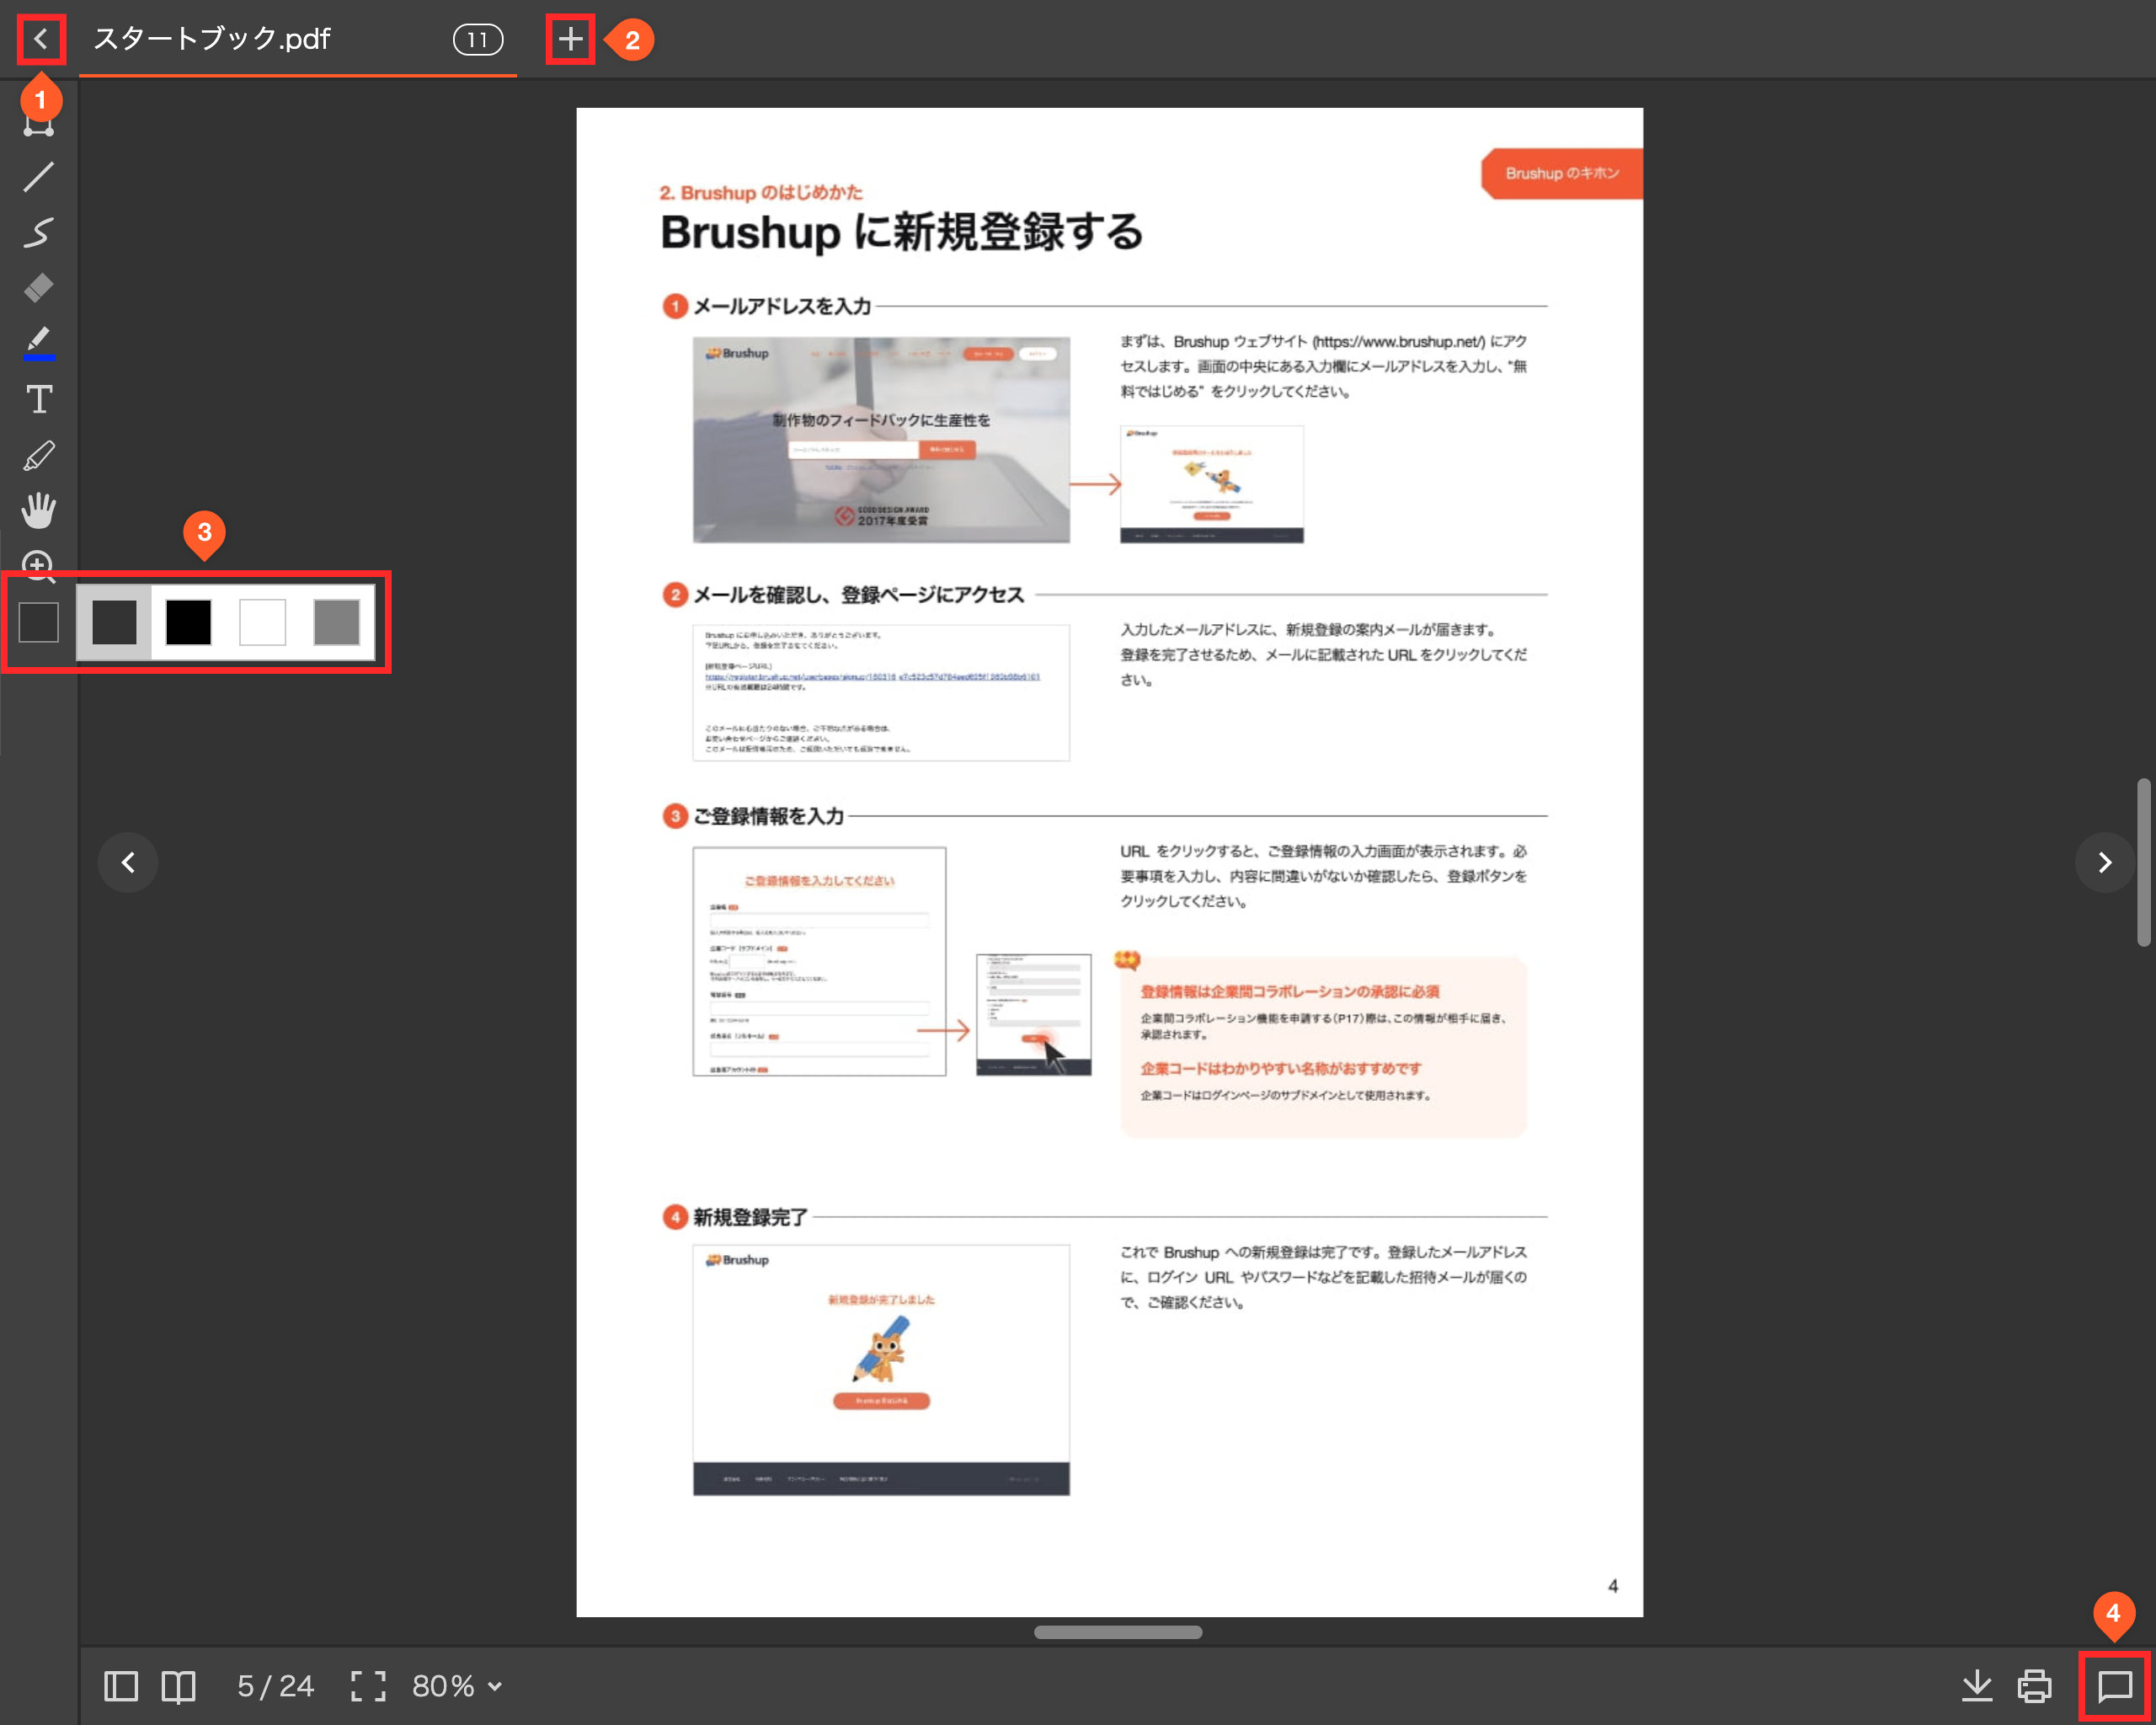Viewport: 2156px width, 1725px height.
Task: Select the pen pencil tool
Action: (38, 456)
